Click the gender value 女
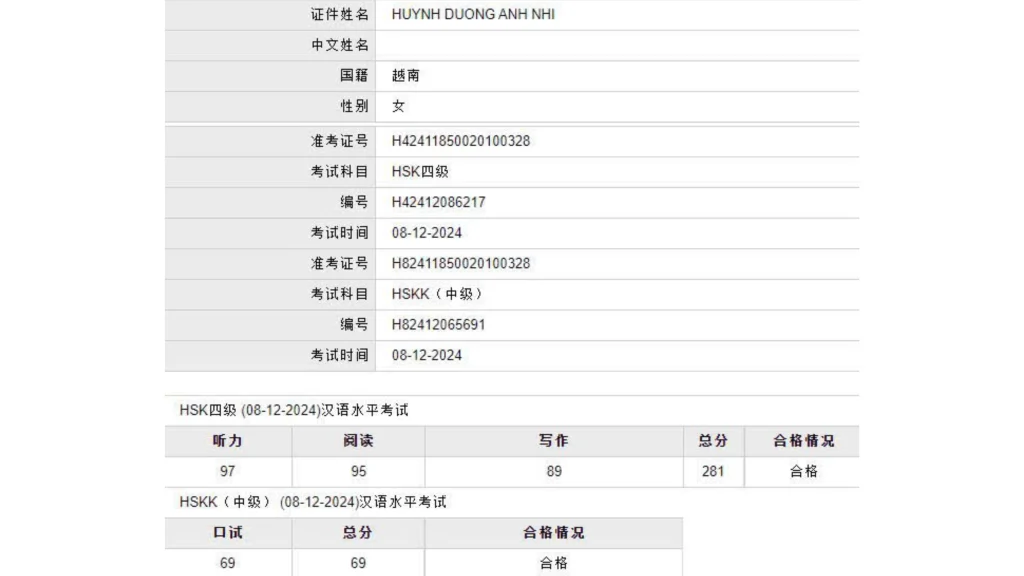This screenshot has height=576, width=1024. pos(398,106)
